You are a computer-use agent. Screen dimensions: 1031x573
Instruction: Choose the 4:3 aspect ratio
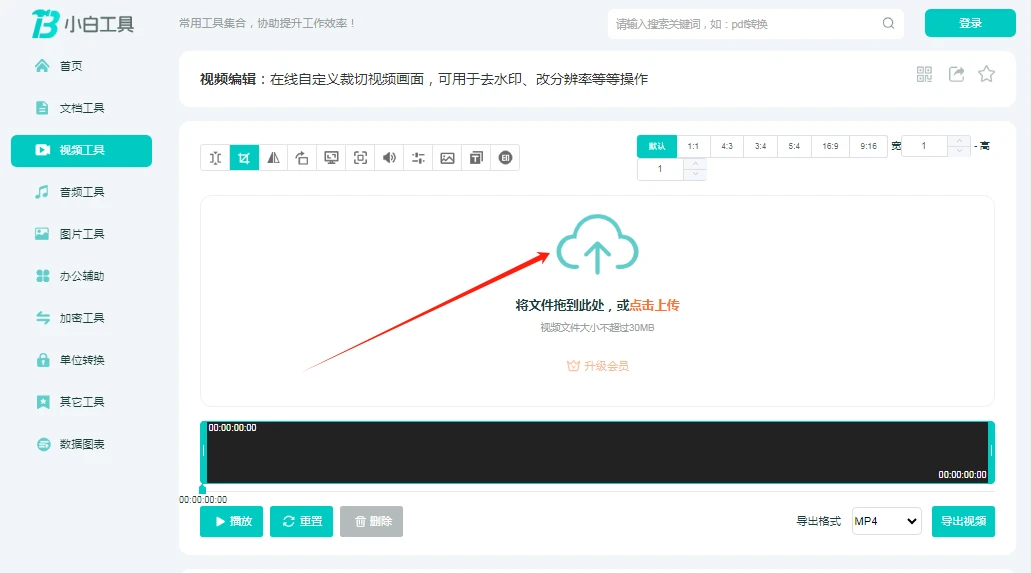727,146
